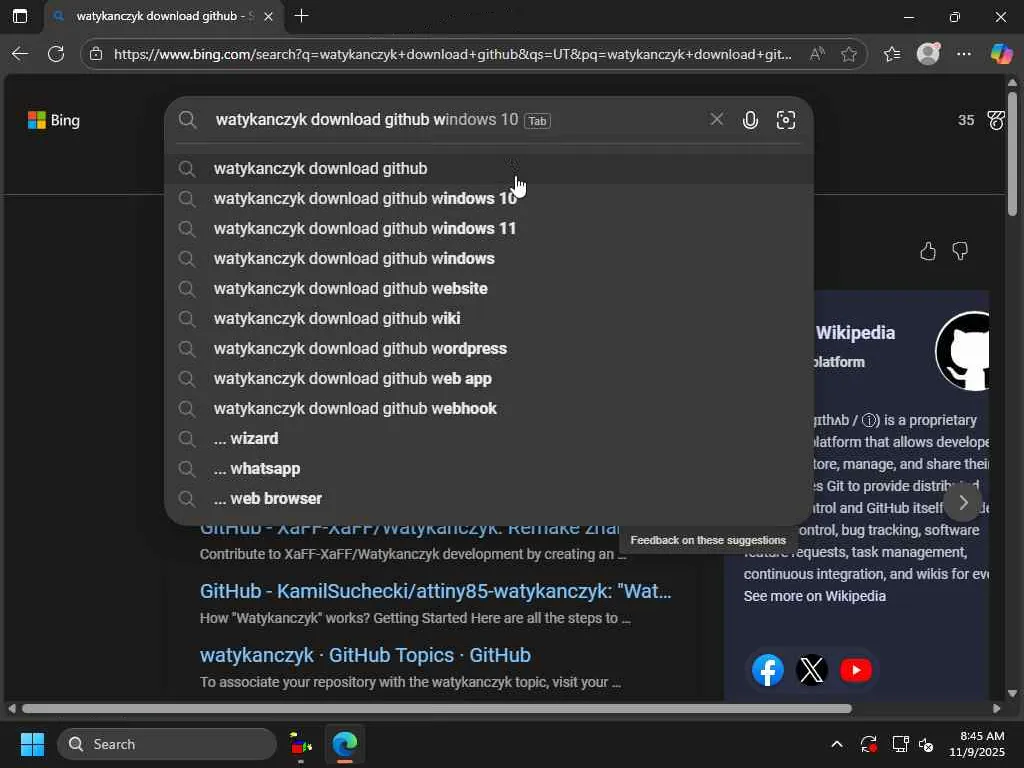Click the vertical page scrollbar thumb
This screenshot has width=1024, height=768.
click(x=1012, y=153)
